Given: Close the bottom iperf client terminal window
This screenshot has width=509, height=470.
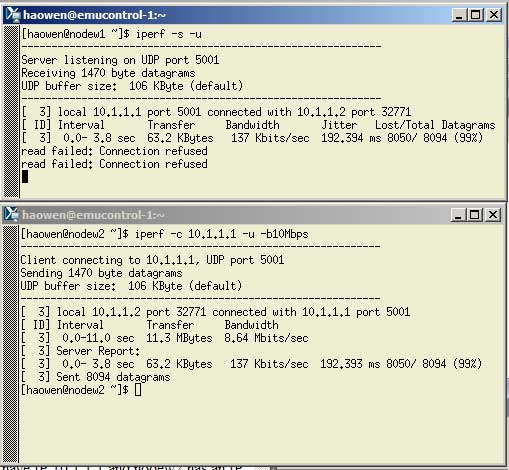Looking at the screenshot, I should 492,215.
